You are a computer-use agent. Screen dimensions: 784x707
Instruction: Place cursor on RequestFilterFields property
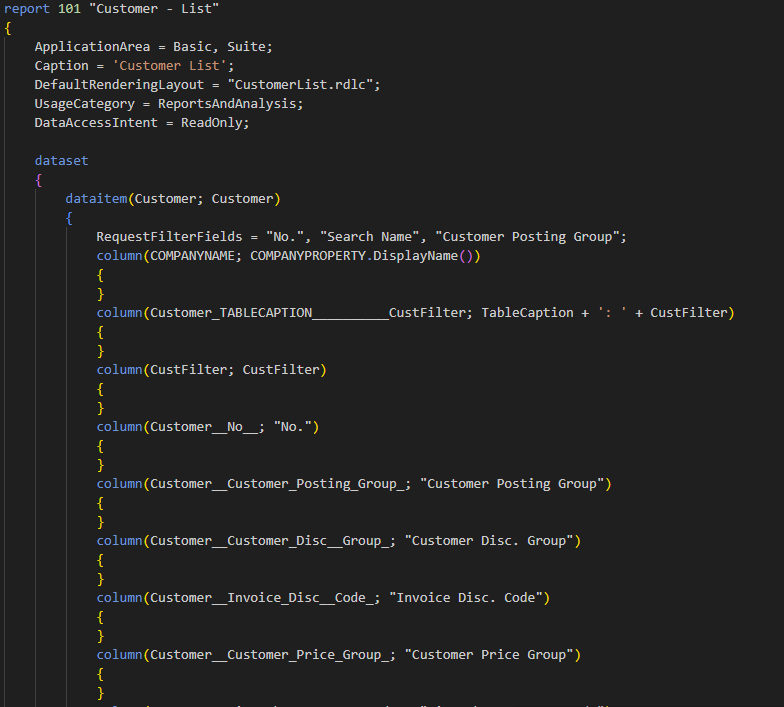tap(169, 237)
